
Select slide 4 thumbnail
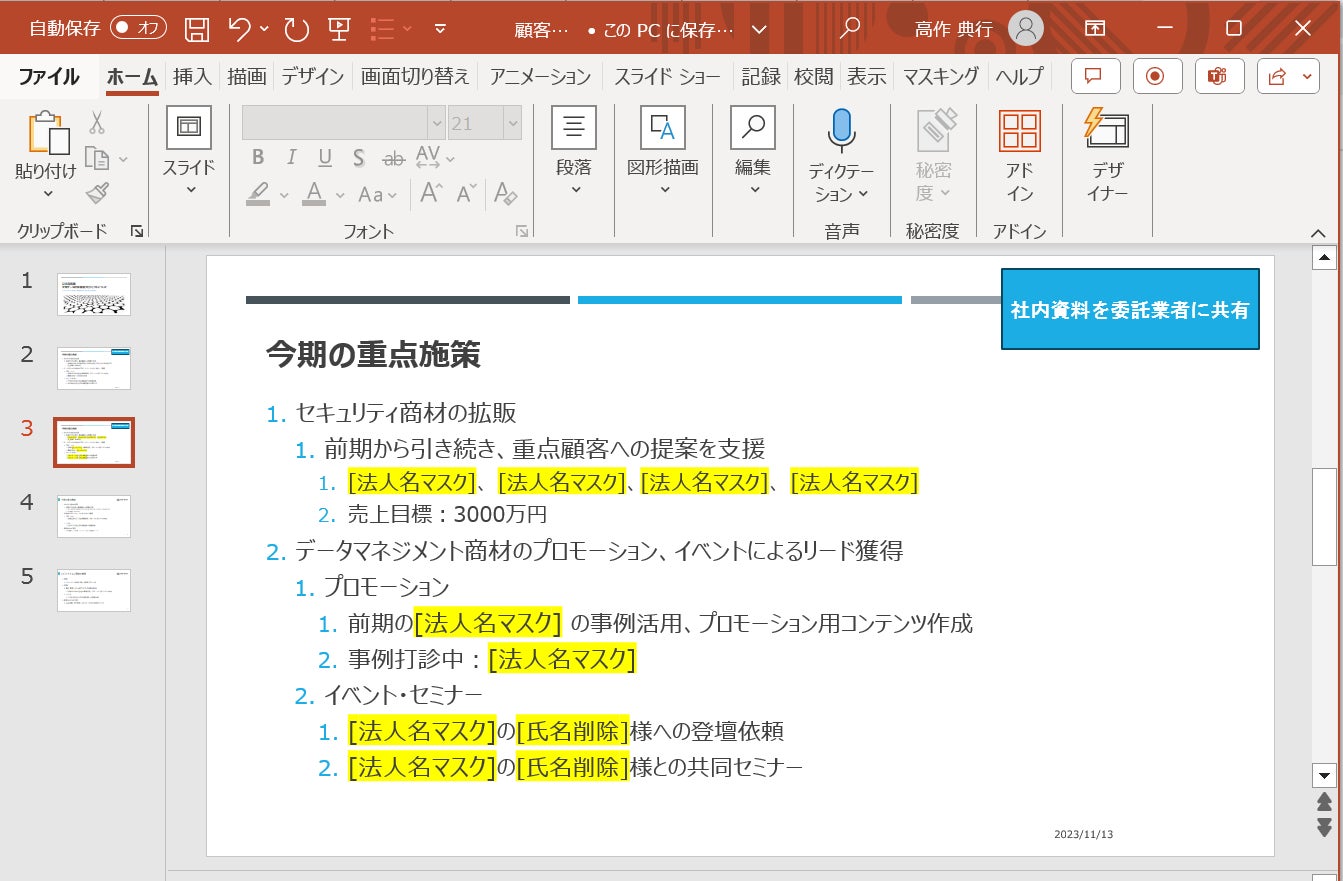(93, 516)
